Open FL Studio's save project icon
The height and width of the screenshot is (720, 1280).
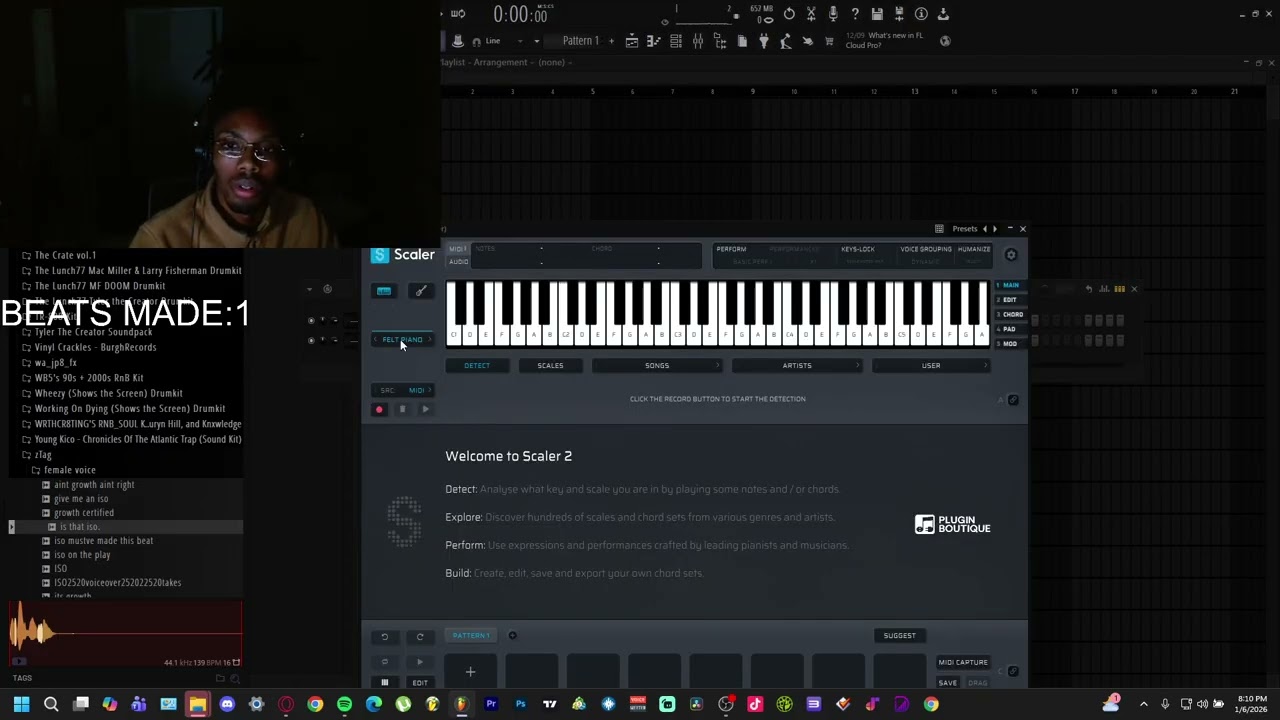[x=877, y=14]
